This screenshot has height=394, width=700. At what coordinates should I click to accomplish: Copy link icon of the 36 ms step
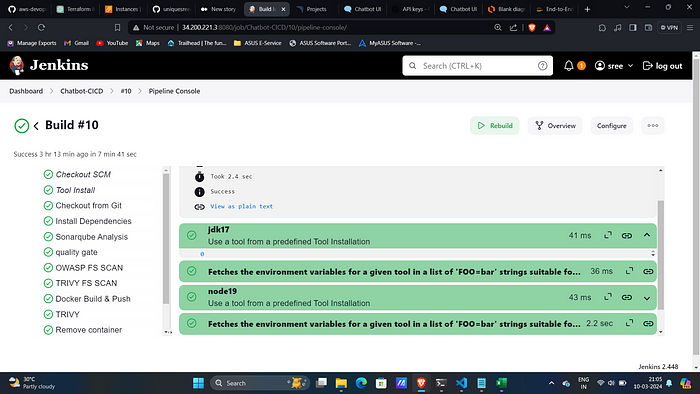point(648,271)
